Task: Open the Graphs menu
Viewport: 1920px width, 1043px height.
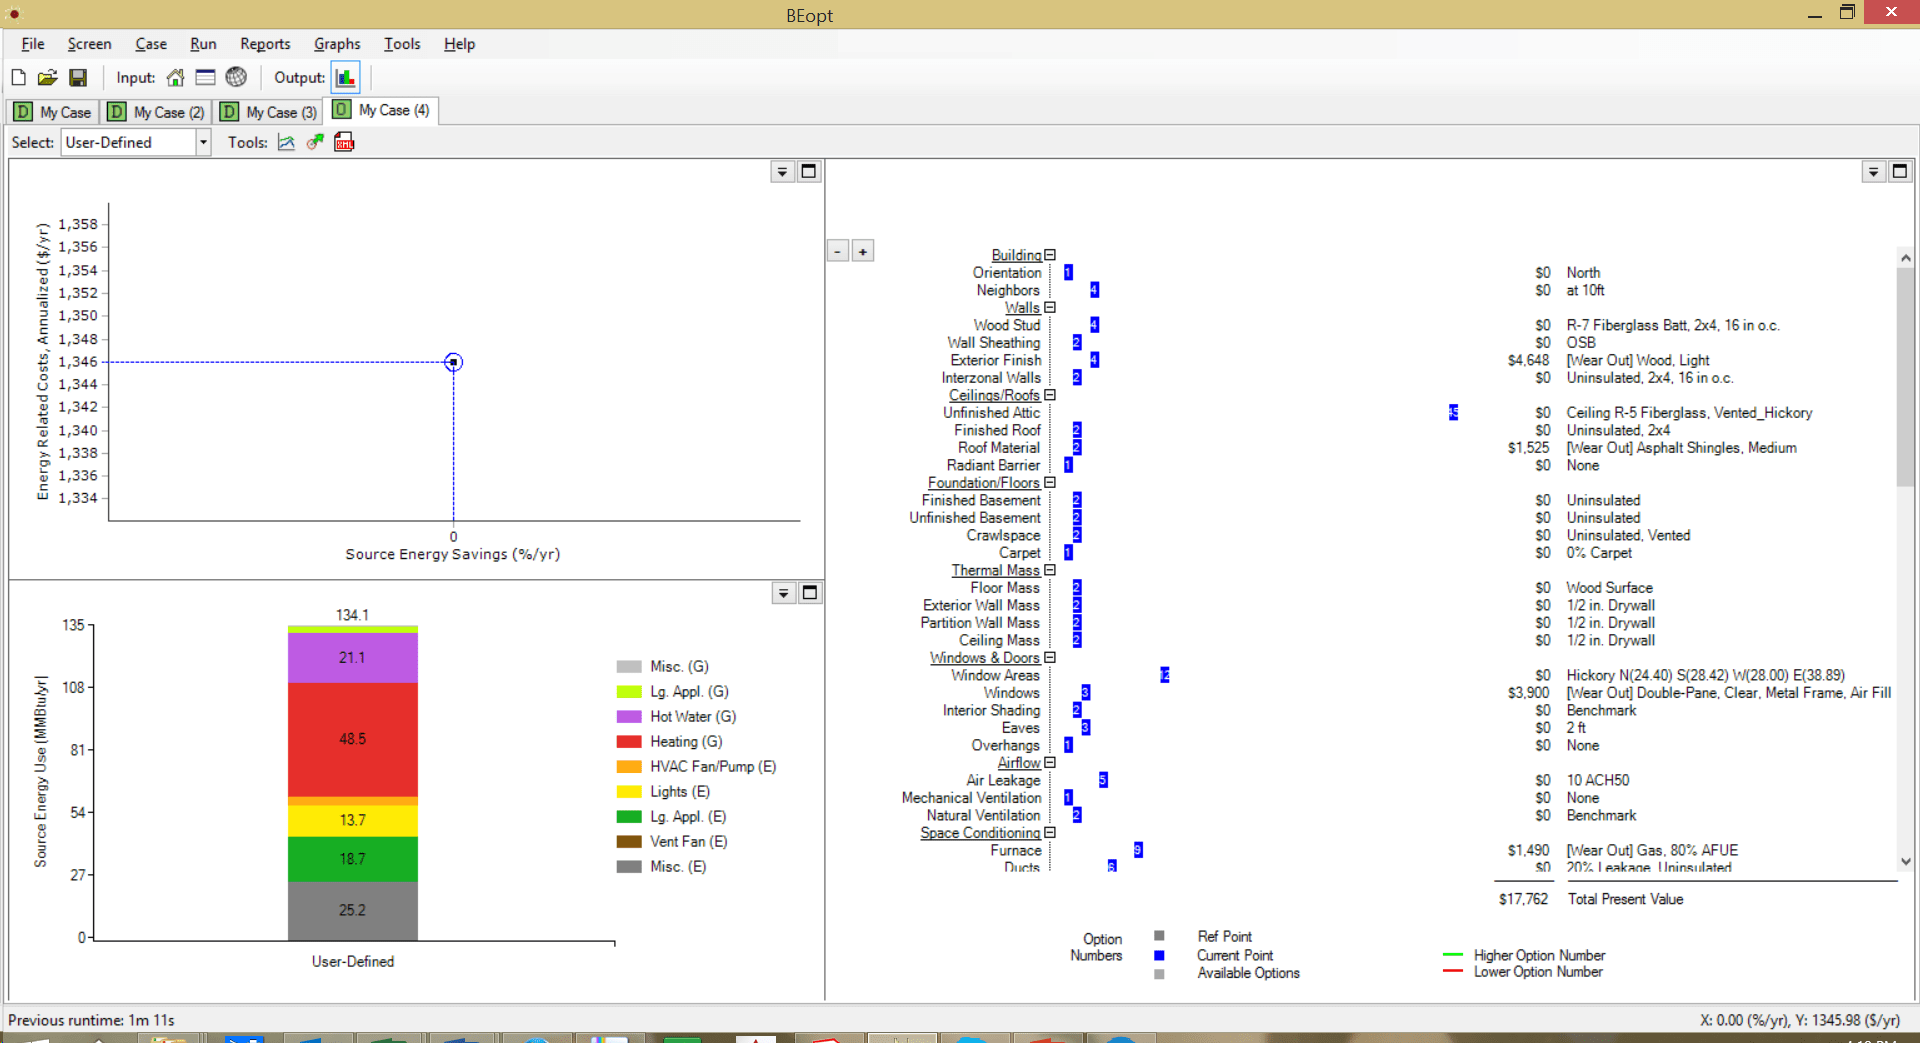Action: tap(337, 44)
